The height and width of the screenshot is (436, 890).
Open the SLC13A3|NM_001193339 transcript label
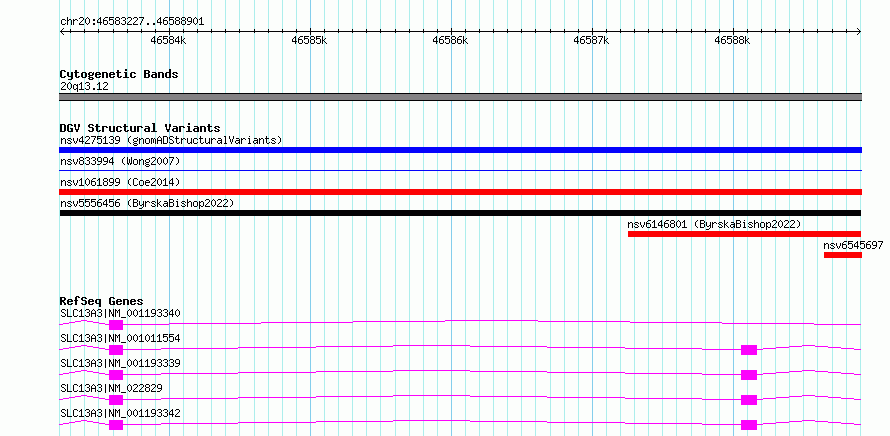(120, 363)
